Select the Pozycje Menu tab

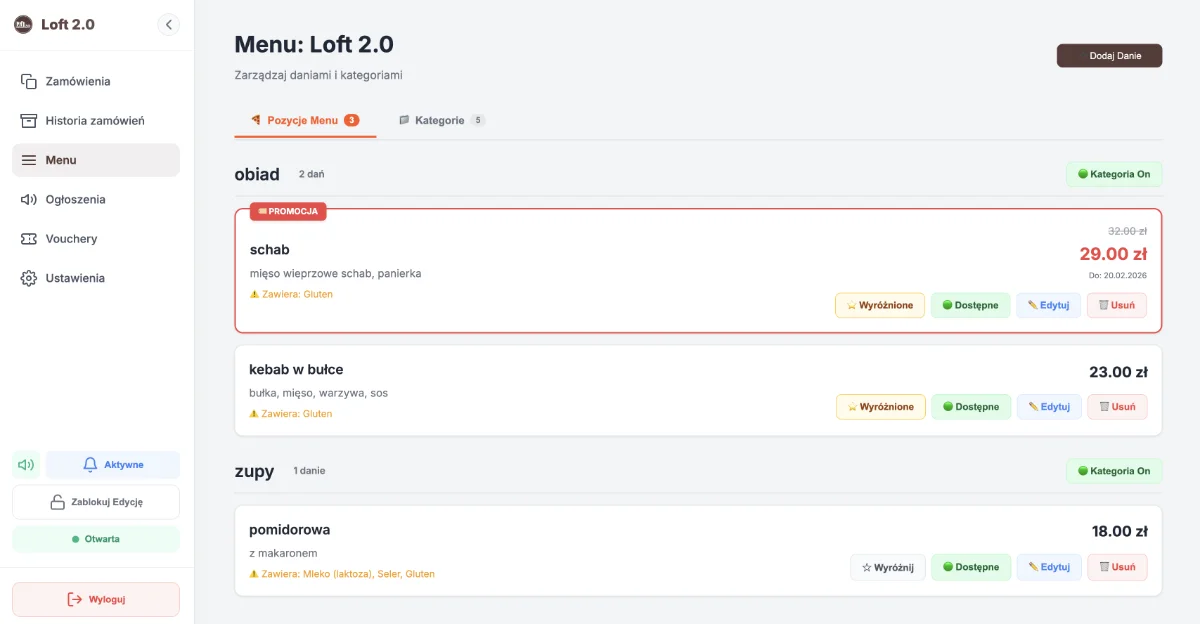pyautogui.click(x=305, y=119)
